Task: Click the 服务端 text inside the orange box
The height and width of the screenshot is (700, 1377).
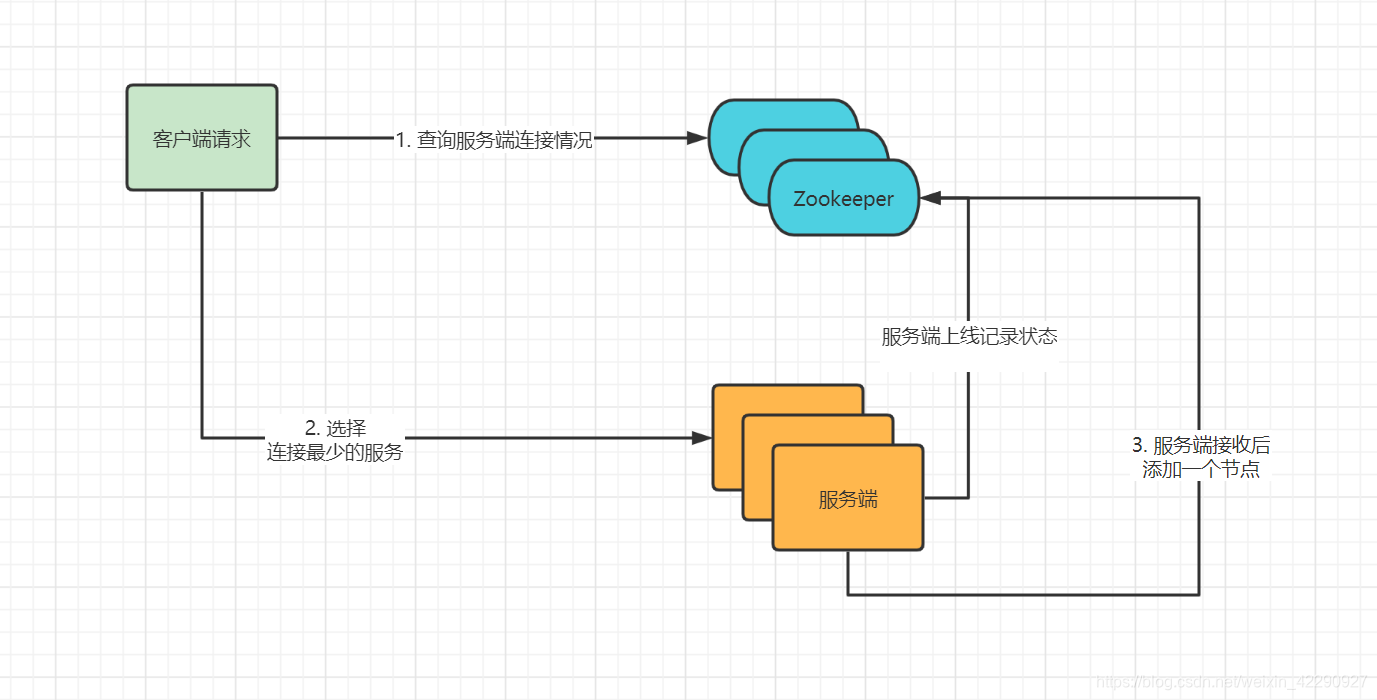Action: pyautogui.click(x=847, y=498)
